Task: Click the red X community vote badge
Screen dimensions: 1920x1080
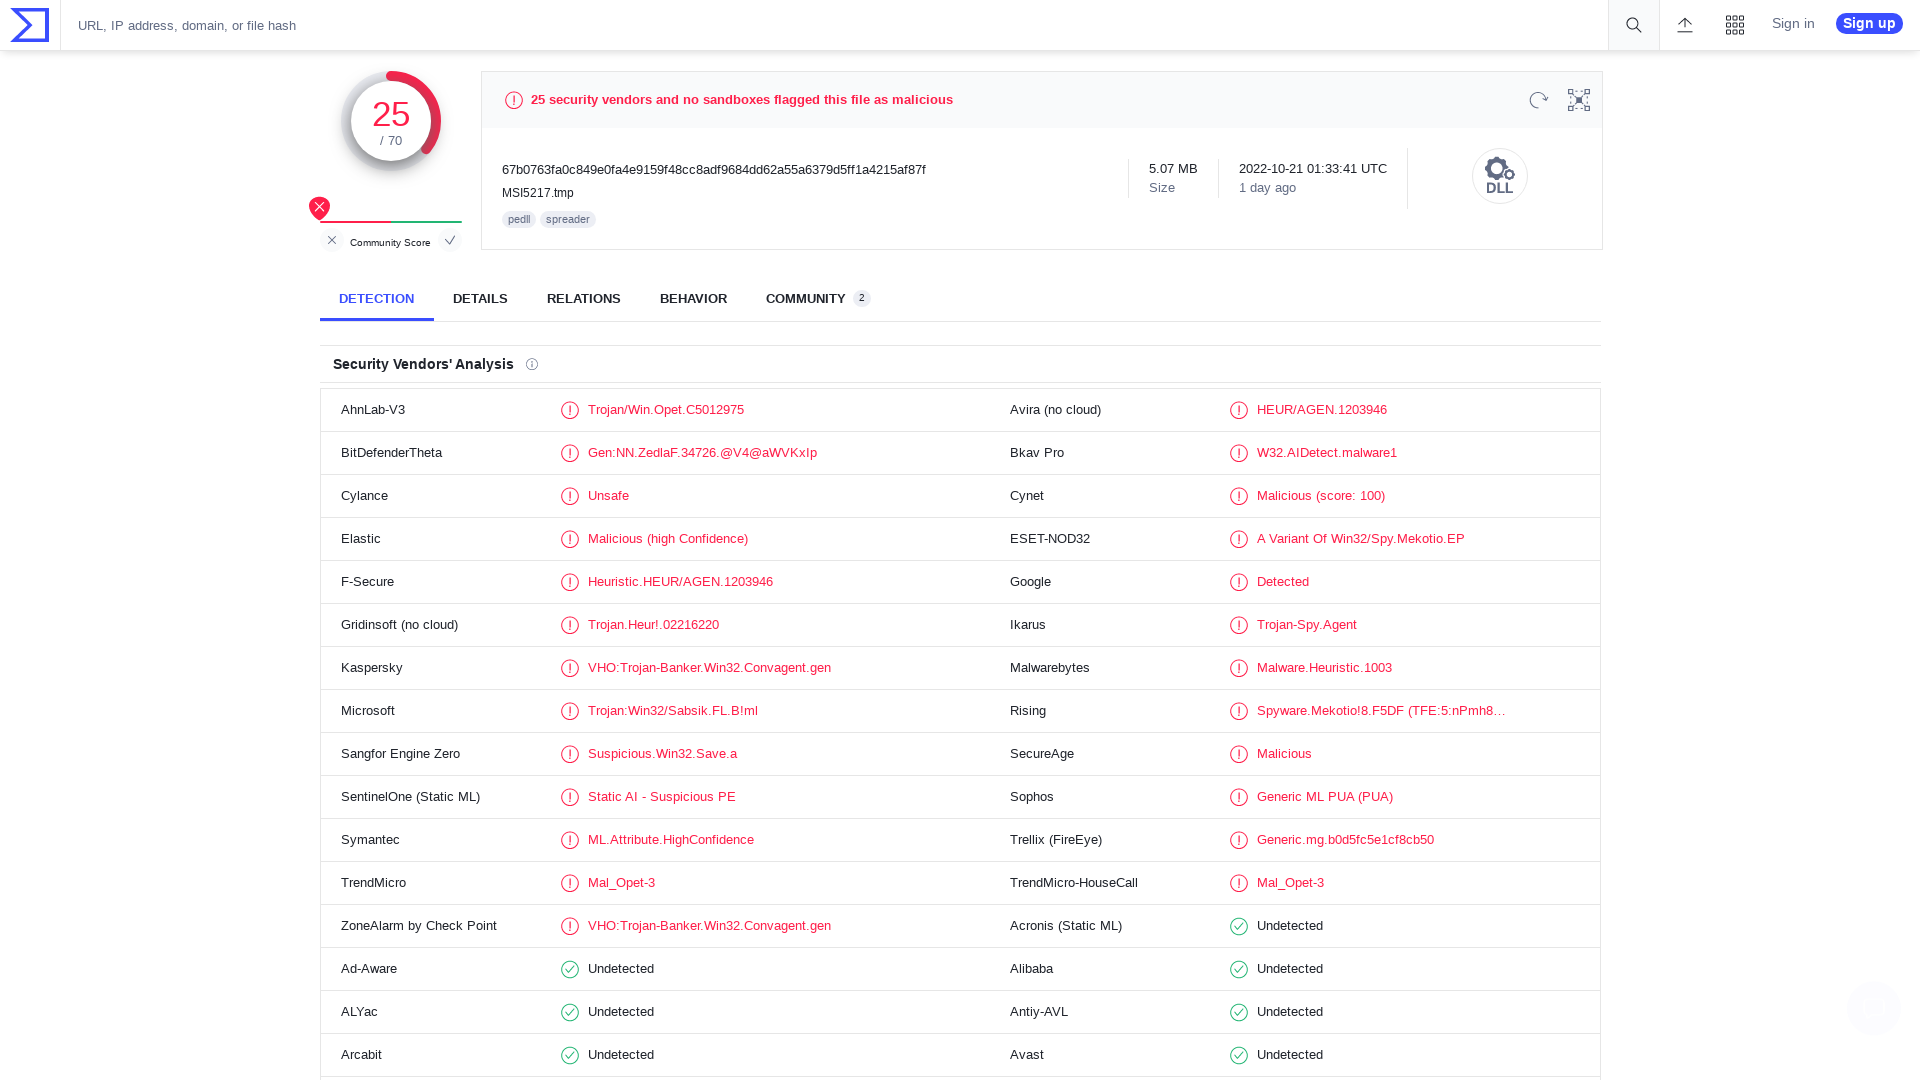Action: (319, 207)
